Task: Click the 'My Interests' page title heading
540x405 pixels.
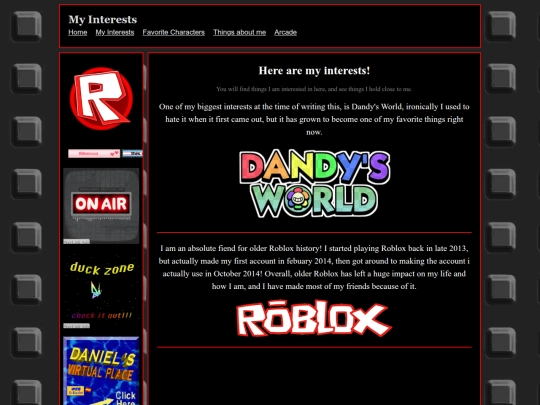Action: (x=103, y=20)
